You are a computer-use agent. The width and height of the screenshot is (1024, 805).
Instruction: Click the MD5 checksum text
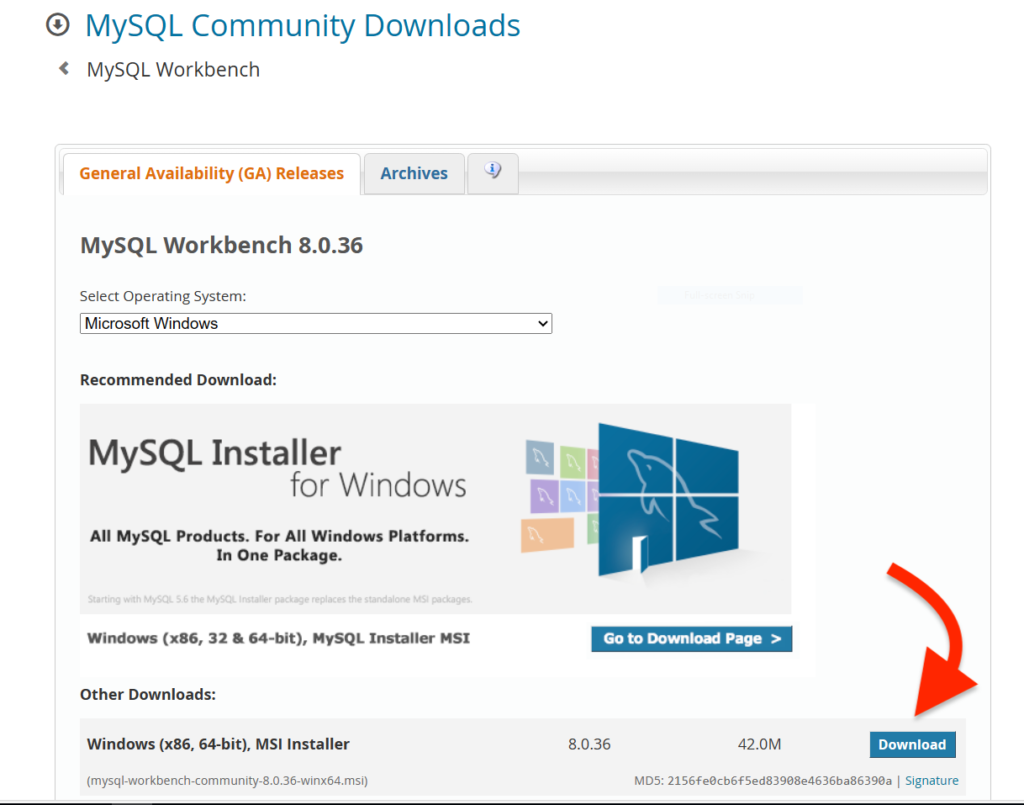tap(763, 780)
